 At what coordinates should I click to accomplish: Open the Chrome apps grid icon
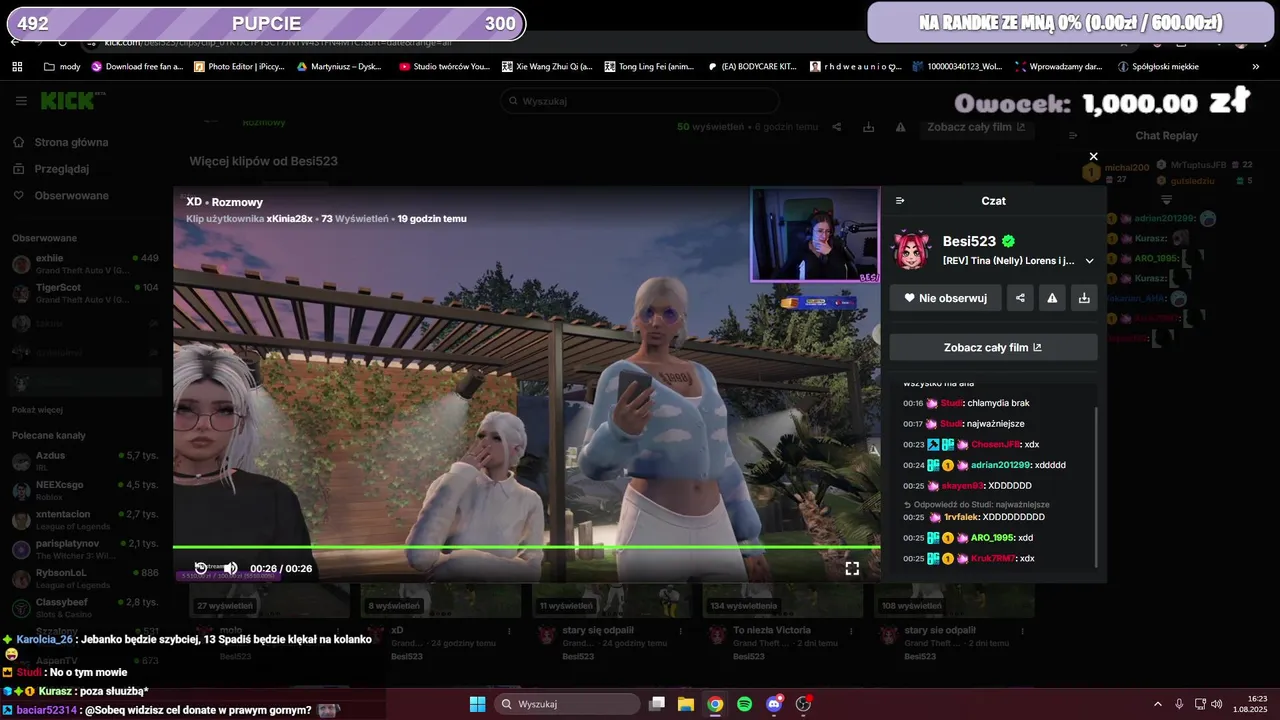(x=17, y=66)
